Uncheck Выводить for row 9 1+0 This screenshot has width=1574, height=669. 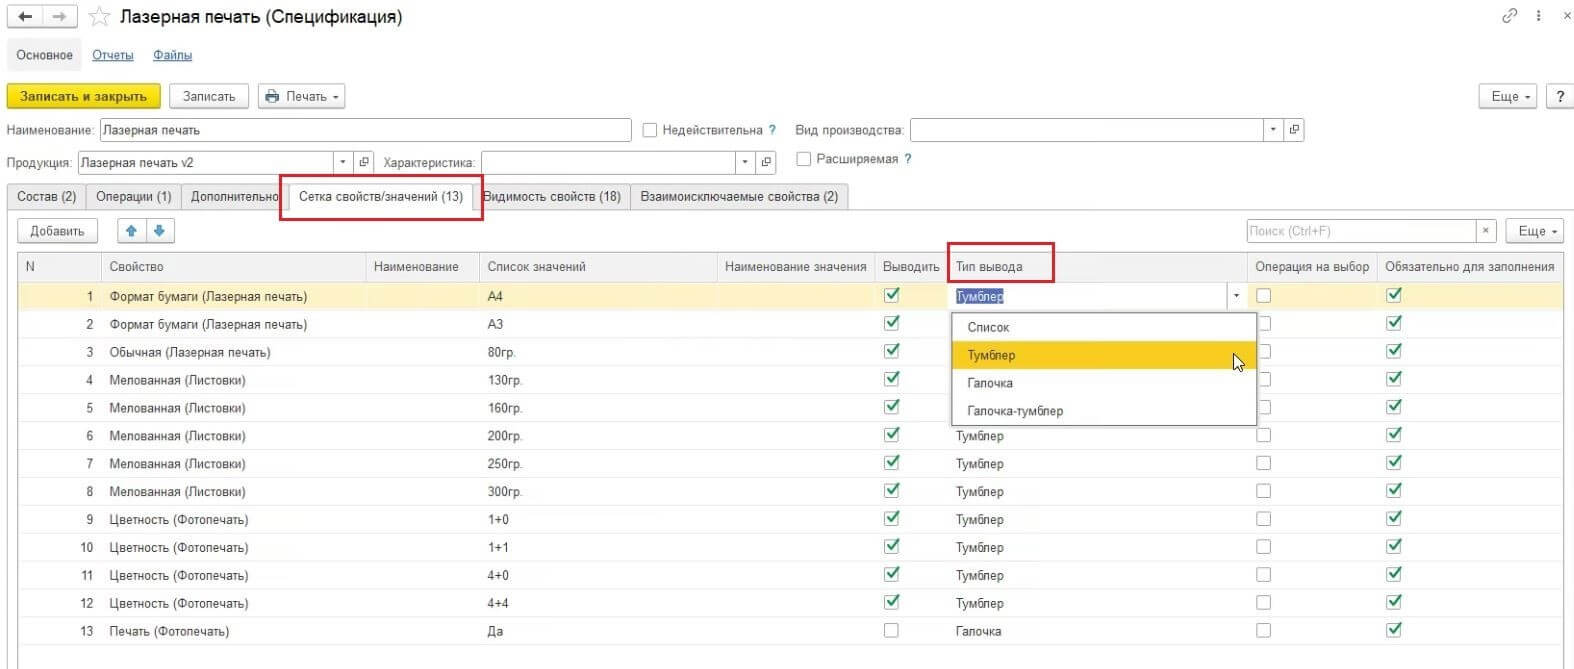click(x=892, y=518)
